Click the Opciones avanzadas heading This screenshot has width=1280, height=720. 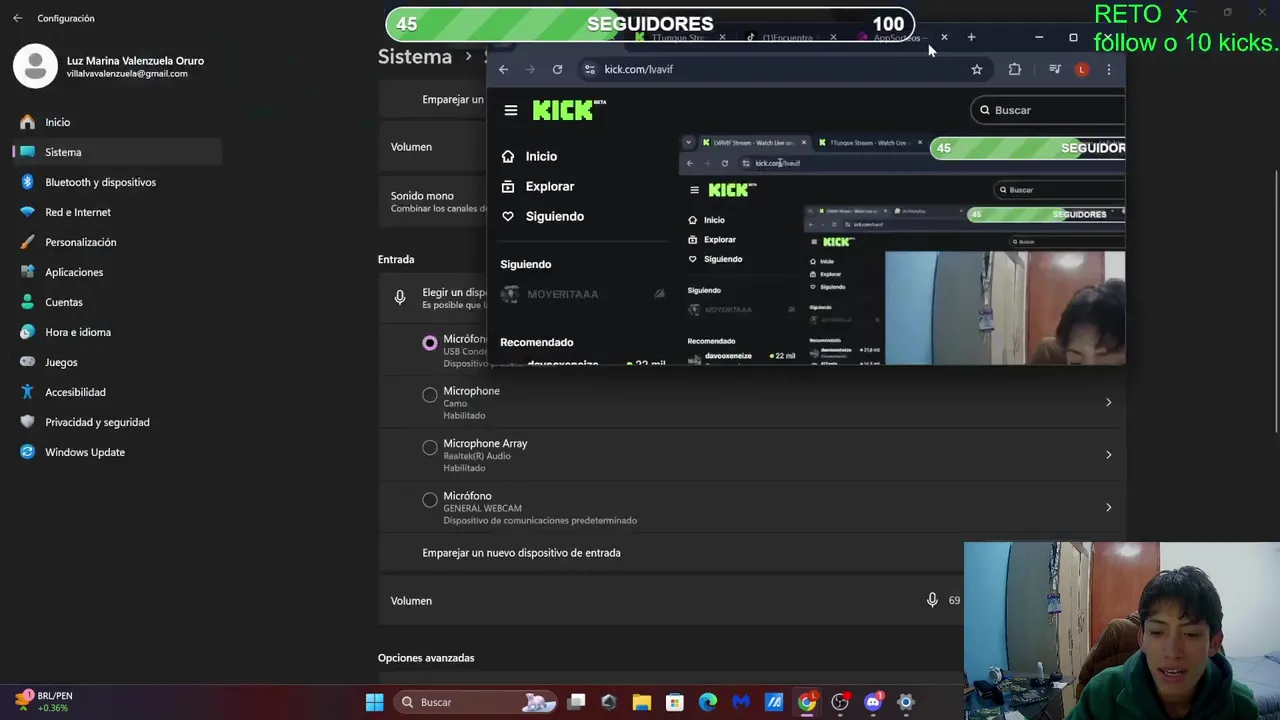[x=426, y=658]
